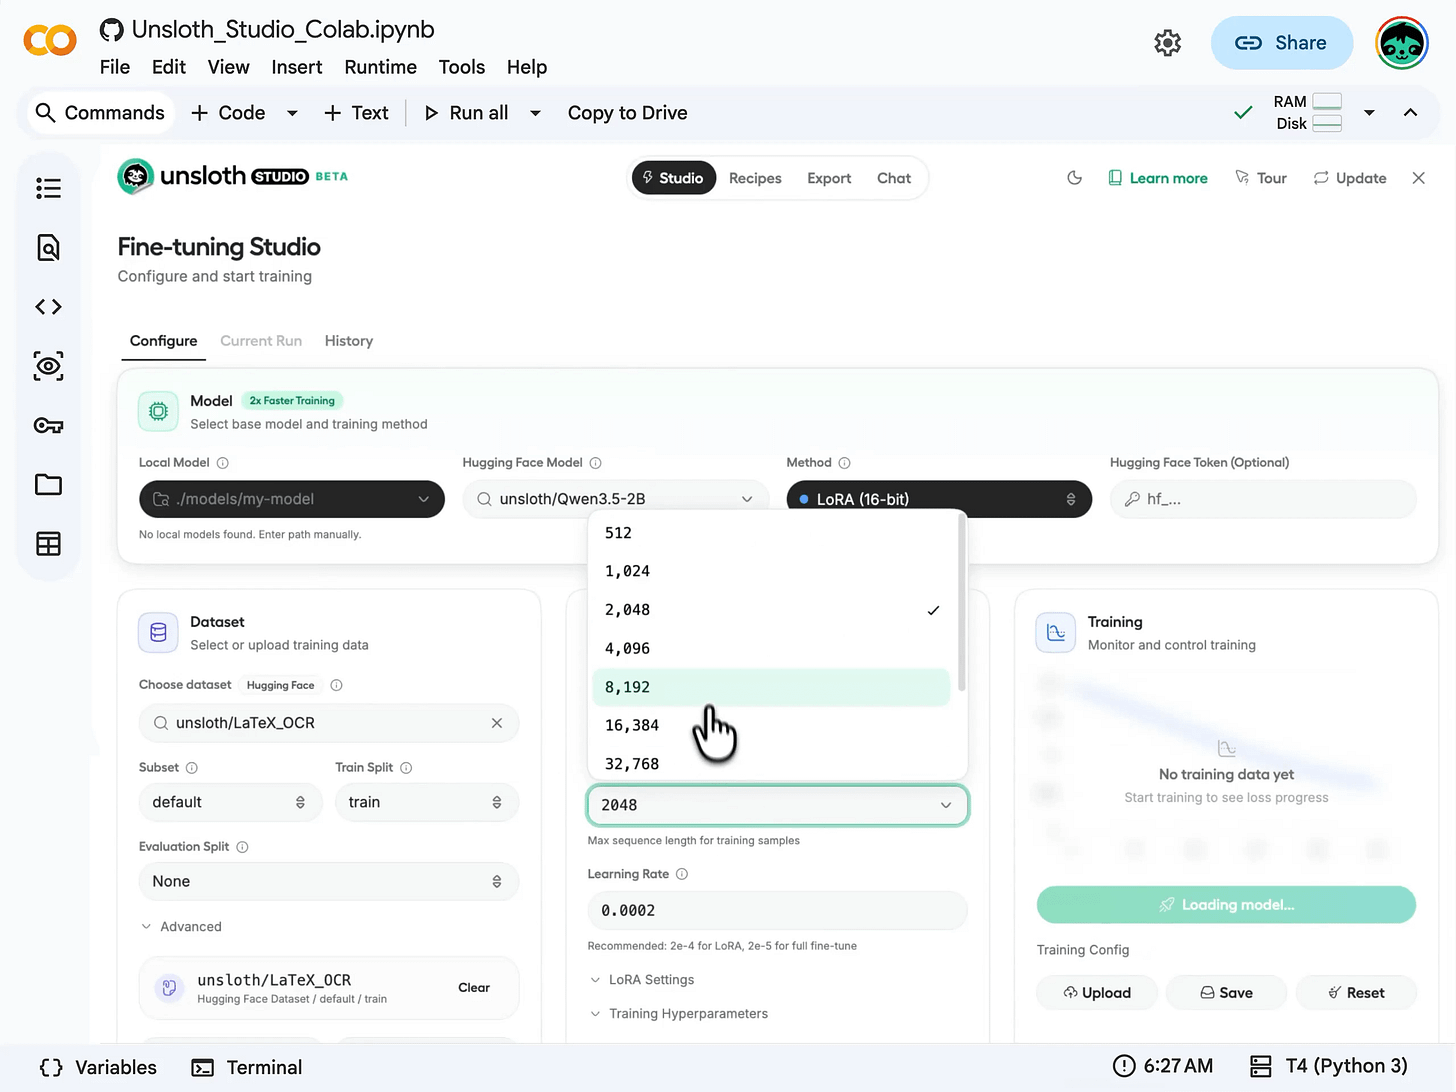The width and height of the screenshot is (1456, 1092).
Task: Click the Hugging Face Token field
Action: tap(1263, 499)
